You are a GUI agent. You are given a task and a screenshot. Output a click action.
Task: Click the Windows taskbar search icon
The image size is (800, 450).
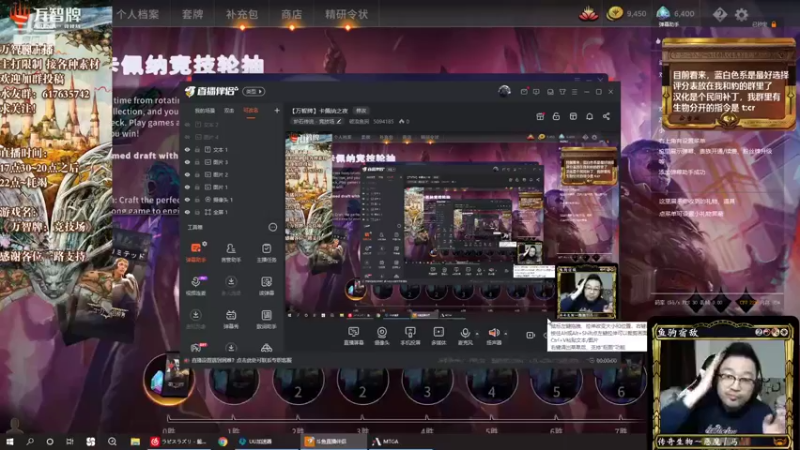coord(30,441)
